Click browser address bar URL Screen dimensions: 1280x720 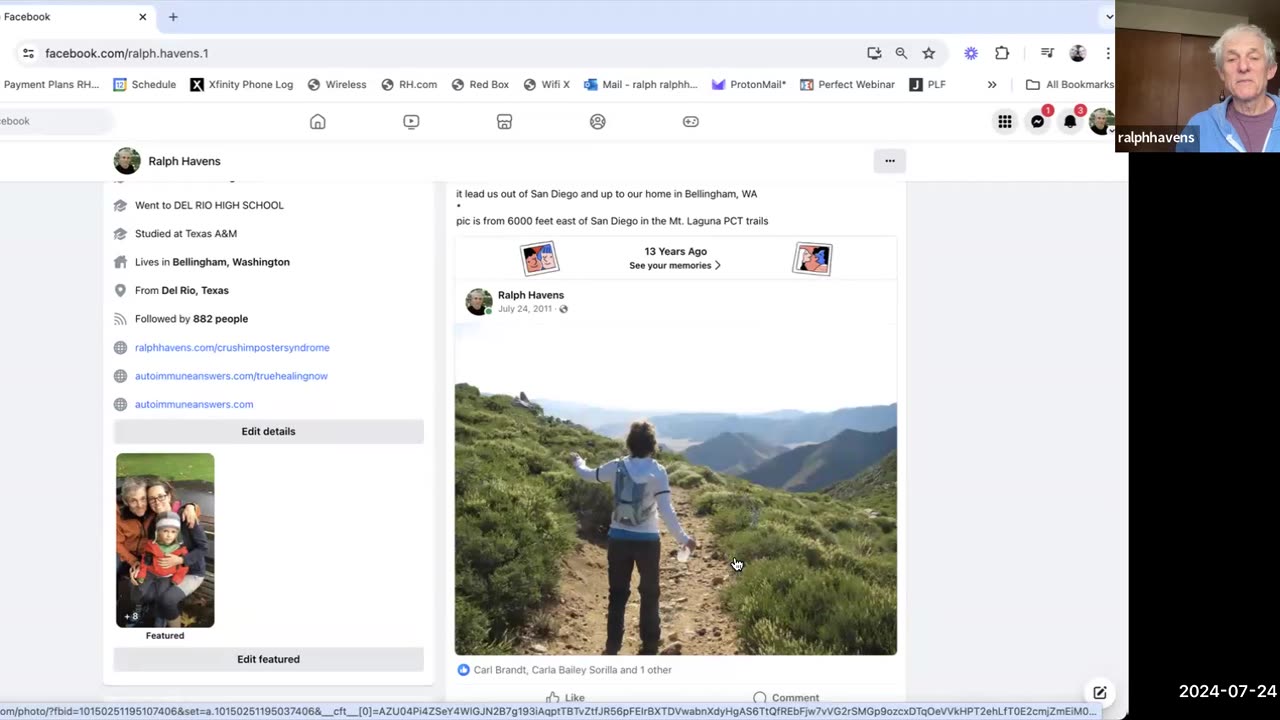point(127,53)
